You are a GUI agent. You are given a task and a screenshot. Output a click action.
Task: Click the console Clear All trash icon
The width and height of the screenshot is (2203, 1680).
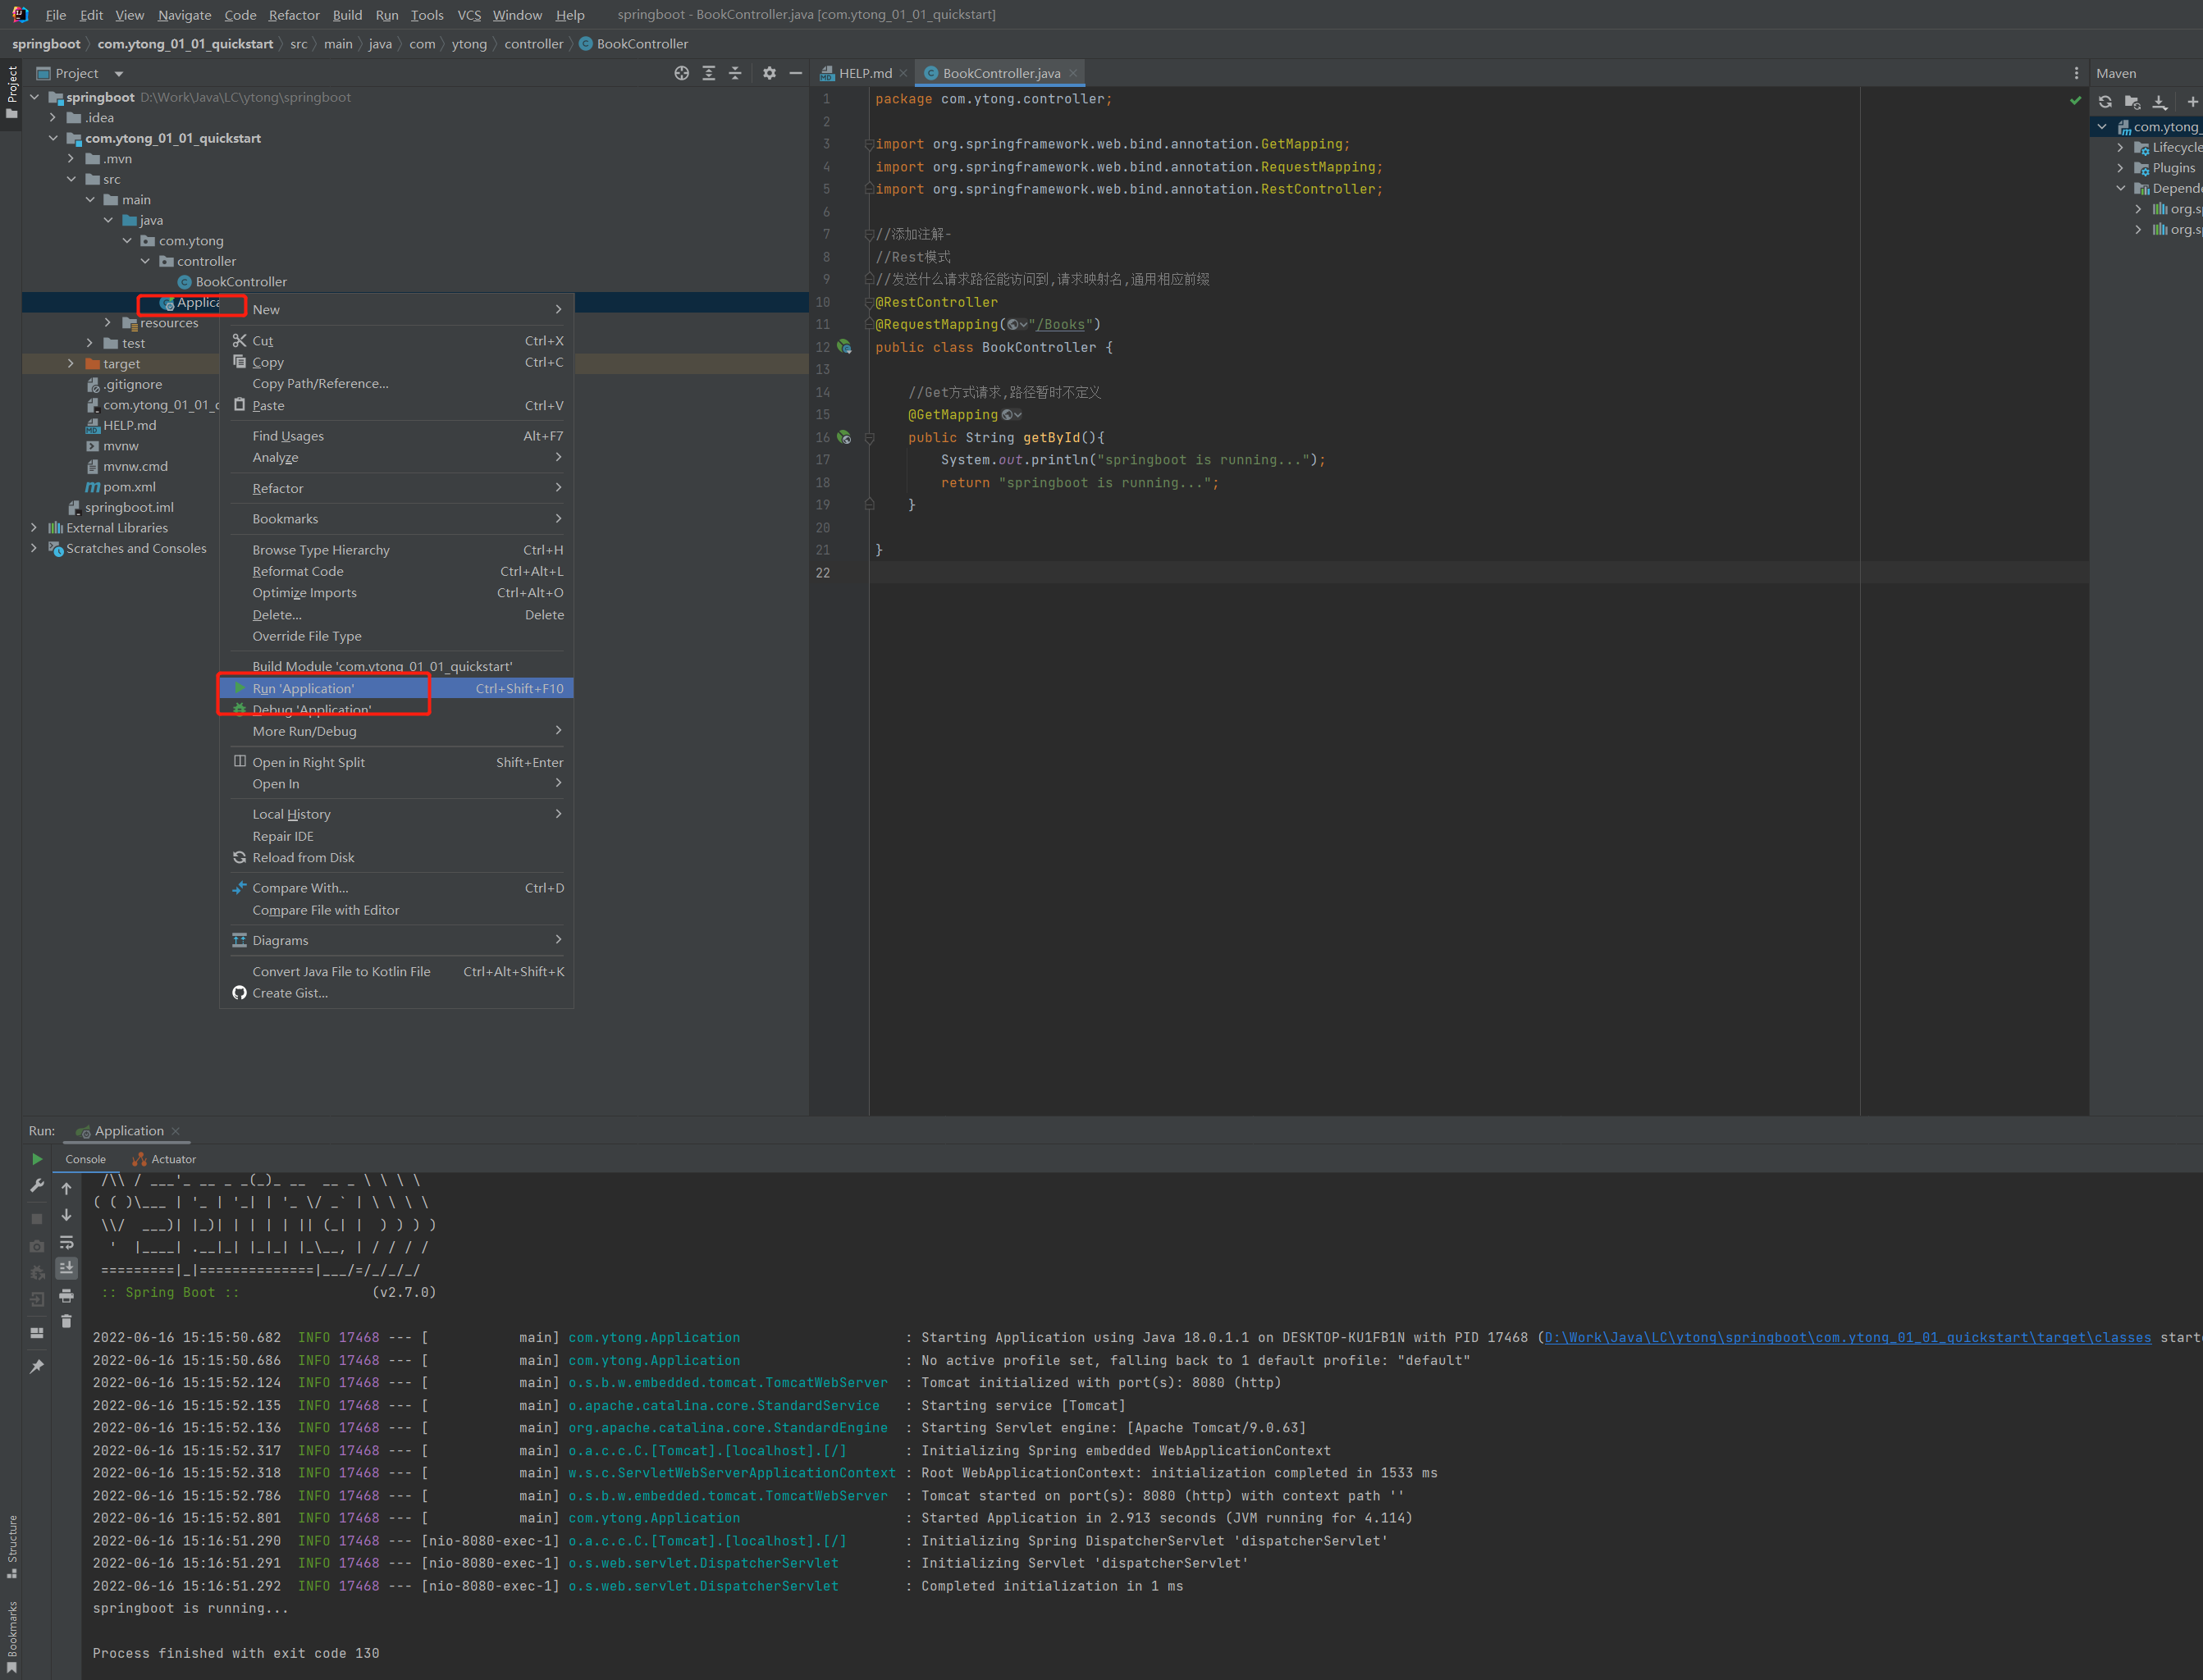(x=66, y=1321)
